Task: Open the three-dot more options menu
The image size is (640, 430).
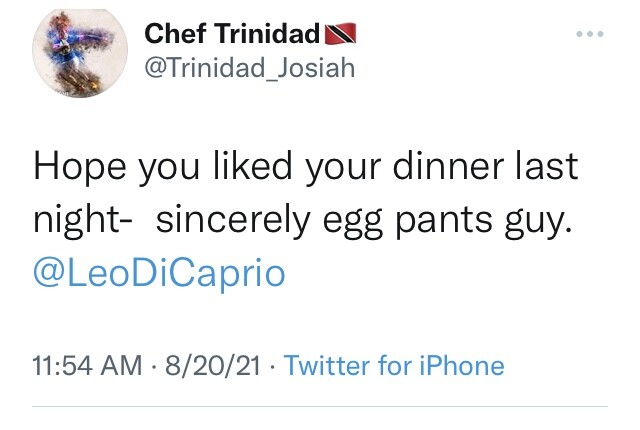Action: coord(590,34)
